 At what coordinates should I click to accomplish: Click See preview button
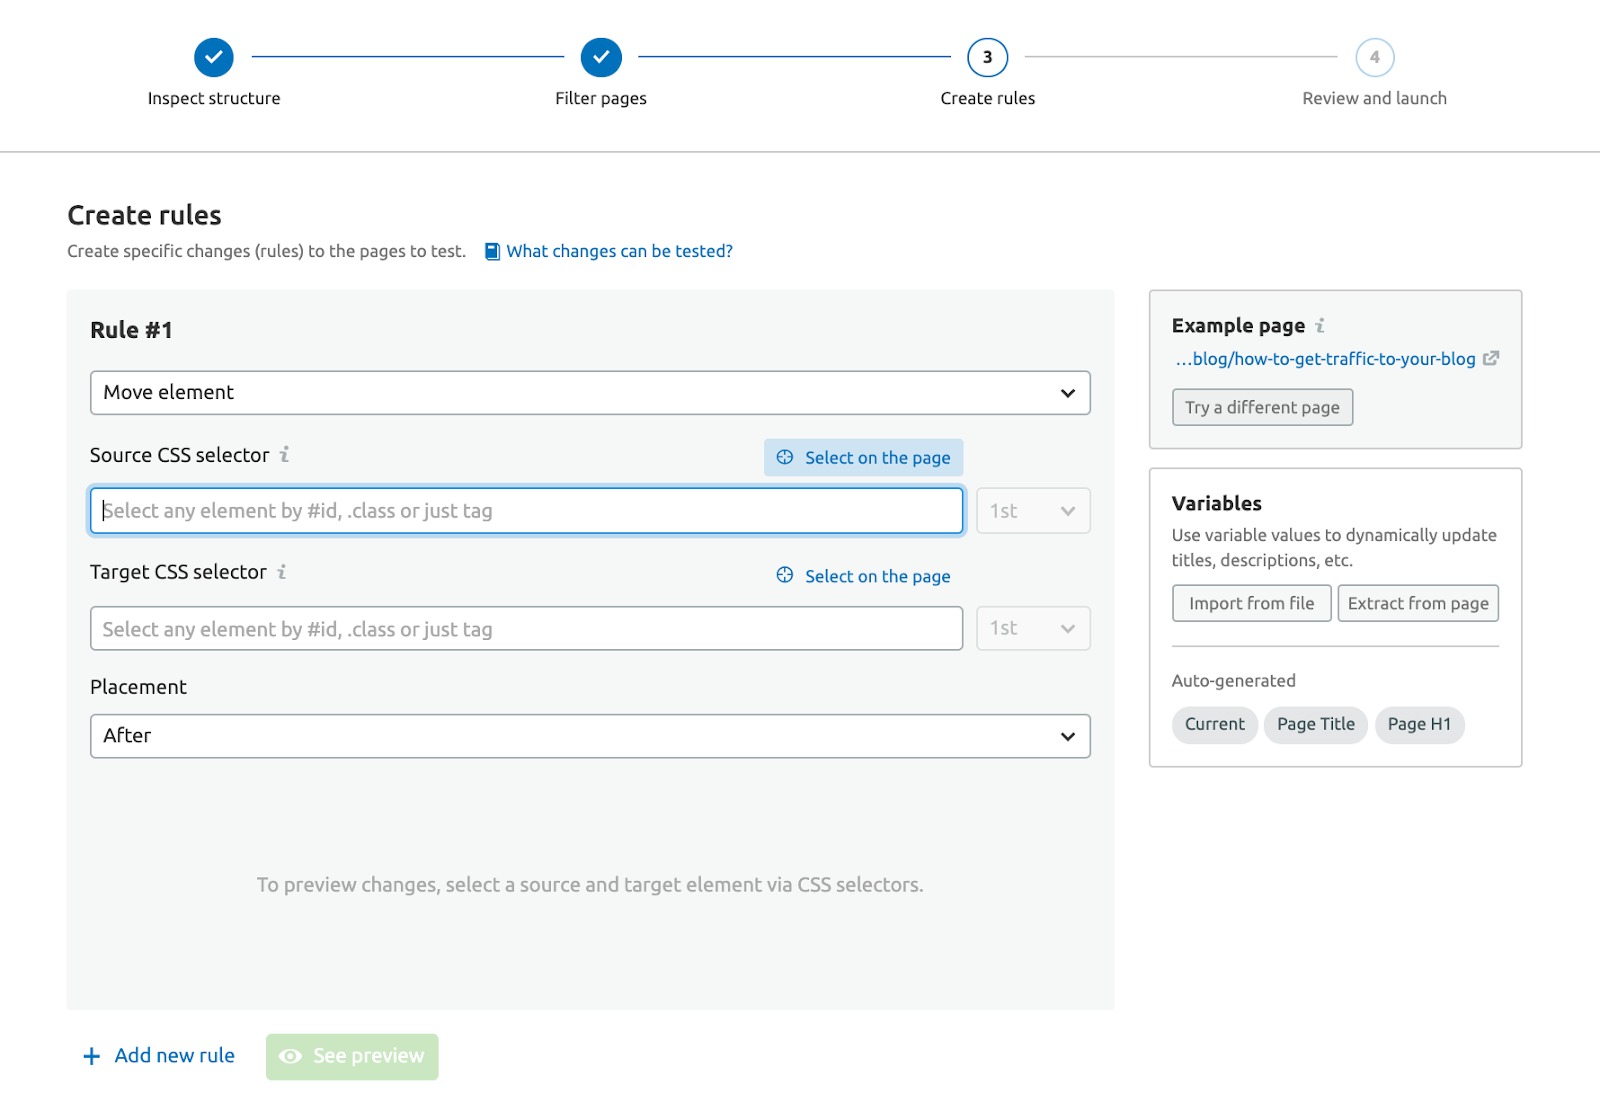click(x=352, y=1056)
